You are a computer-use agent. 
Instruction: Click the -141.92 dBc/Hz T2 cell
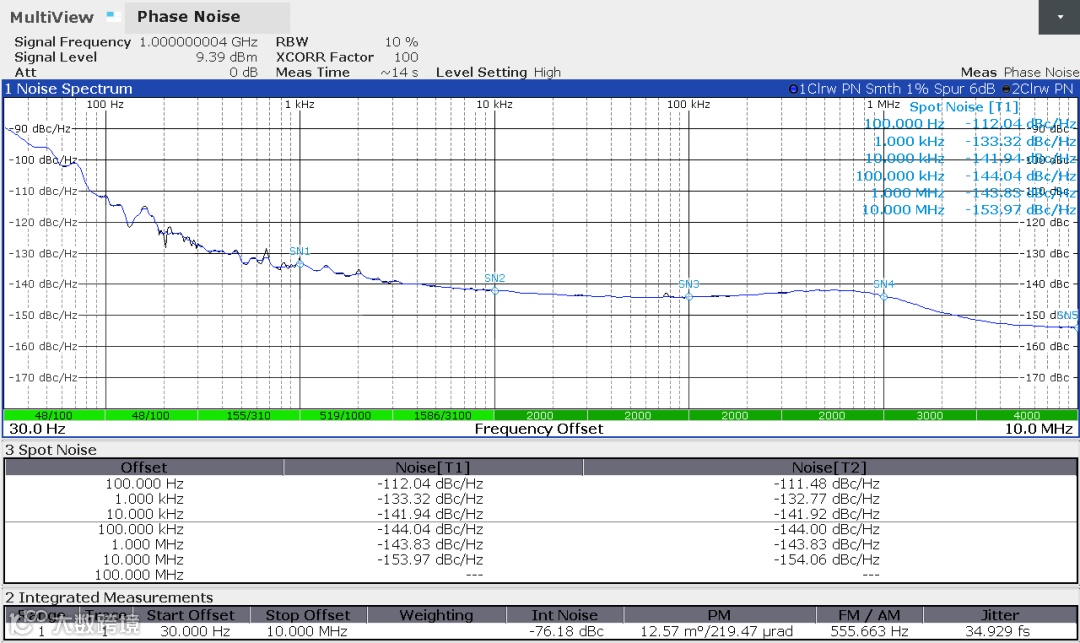[x=827, y=514]
